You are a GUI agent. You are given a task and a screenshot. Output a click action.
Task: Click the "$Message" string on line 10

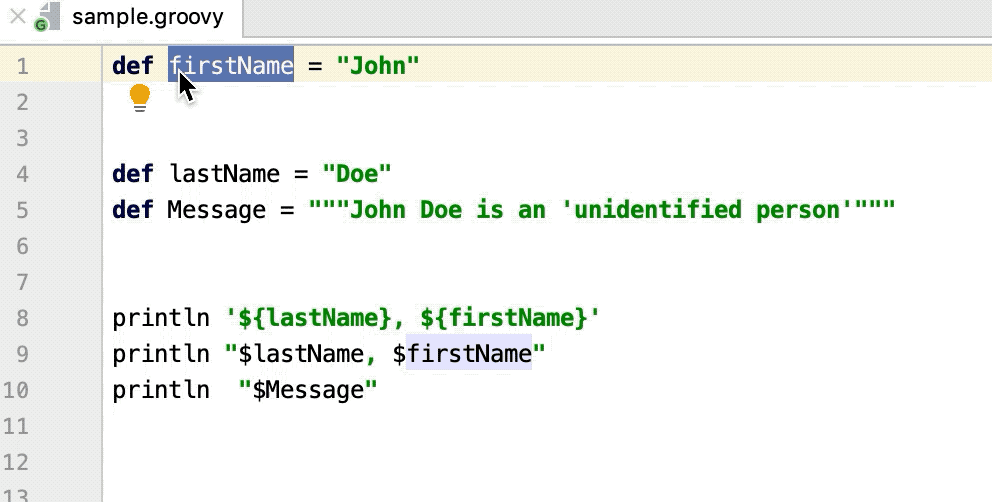click(308, 390)
